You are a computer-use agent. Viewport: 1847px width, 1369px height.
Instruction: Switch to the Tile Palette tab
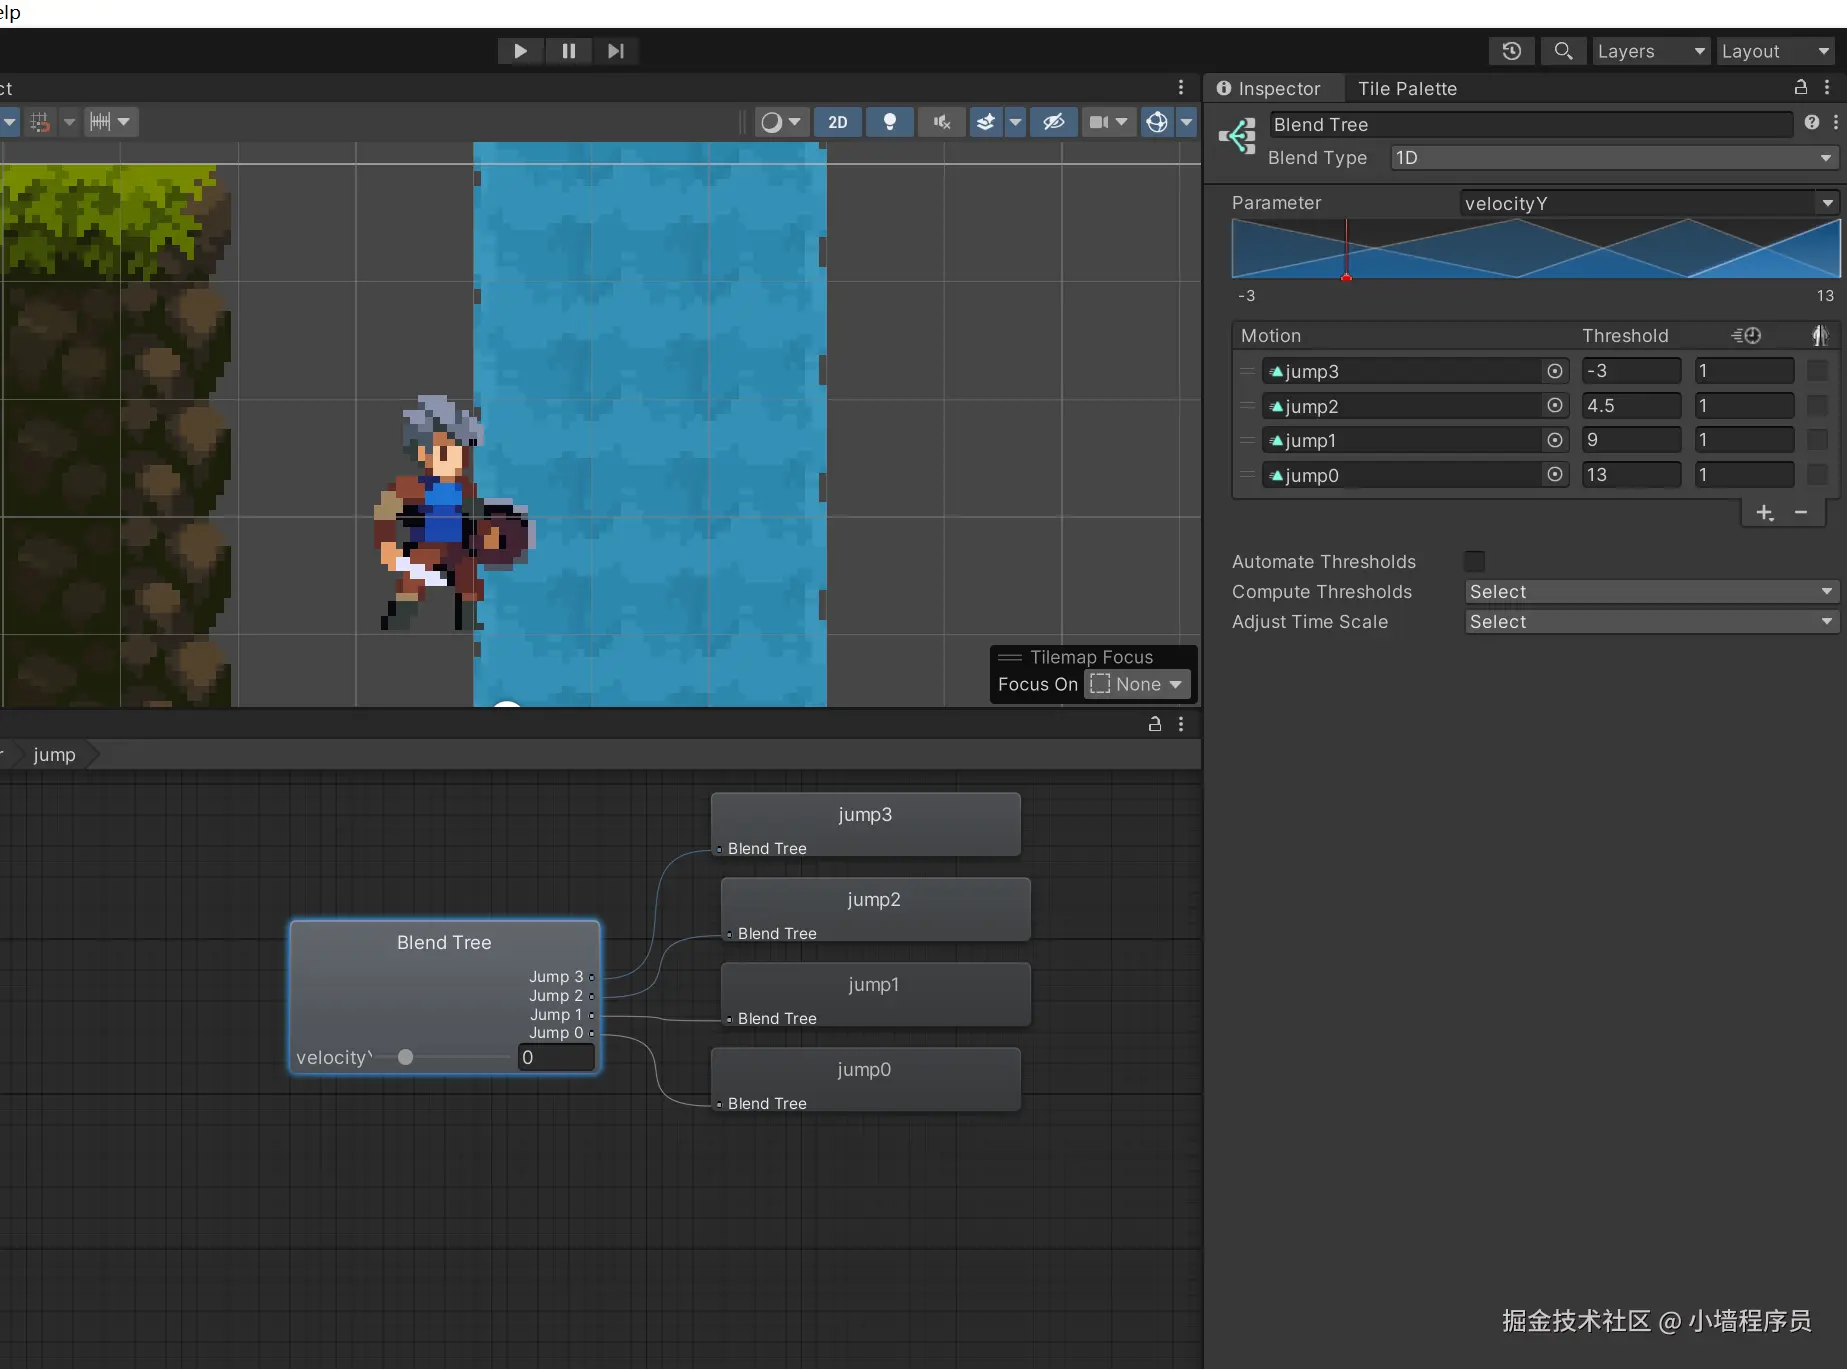[x=1407, y=89]
